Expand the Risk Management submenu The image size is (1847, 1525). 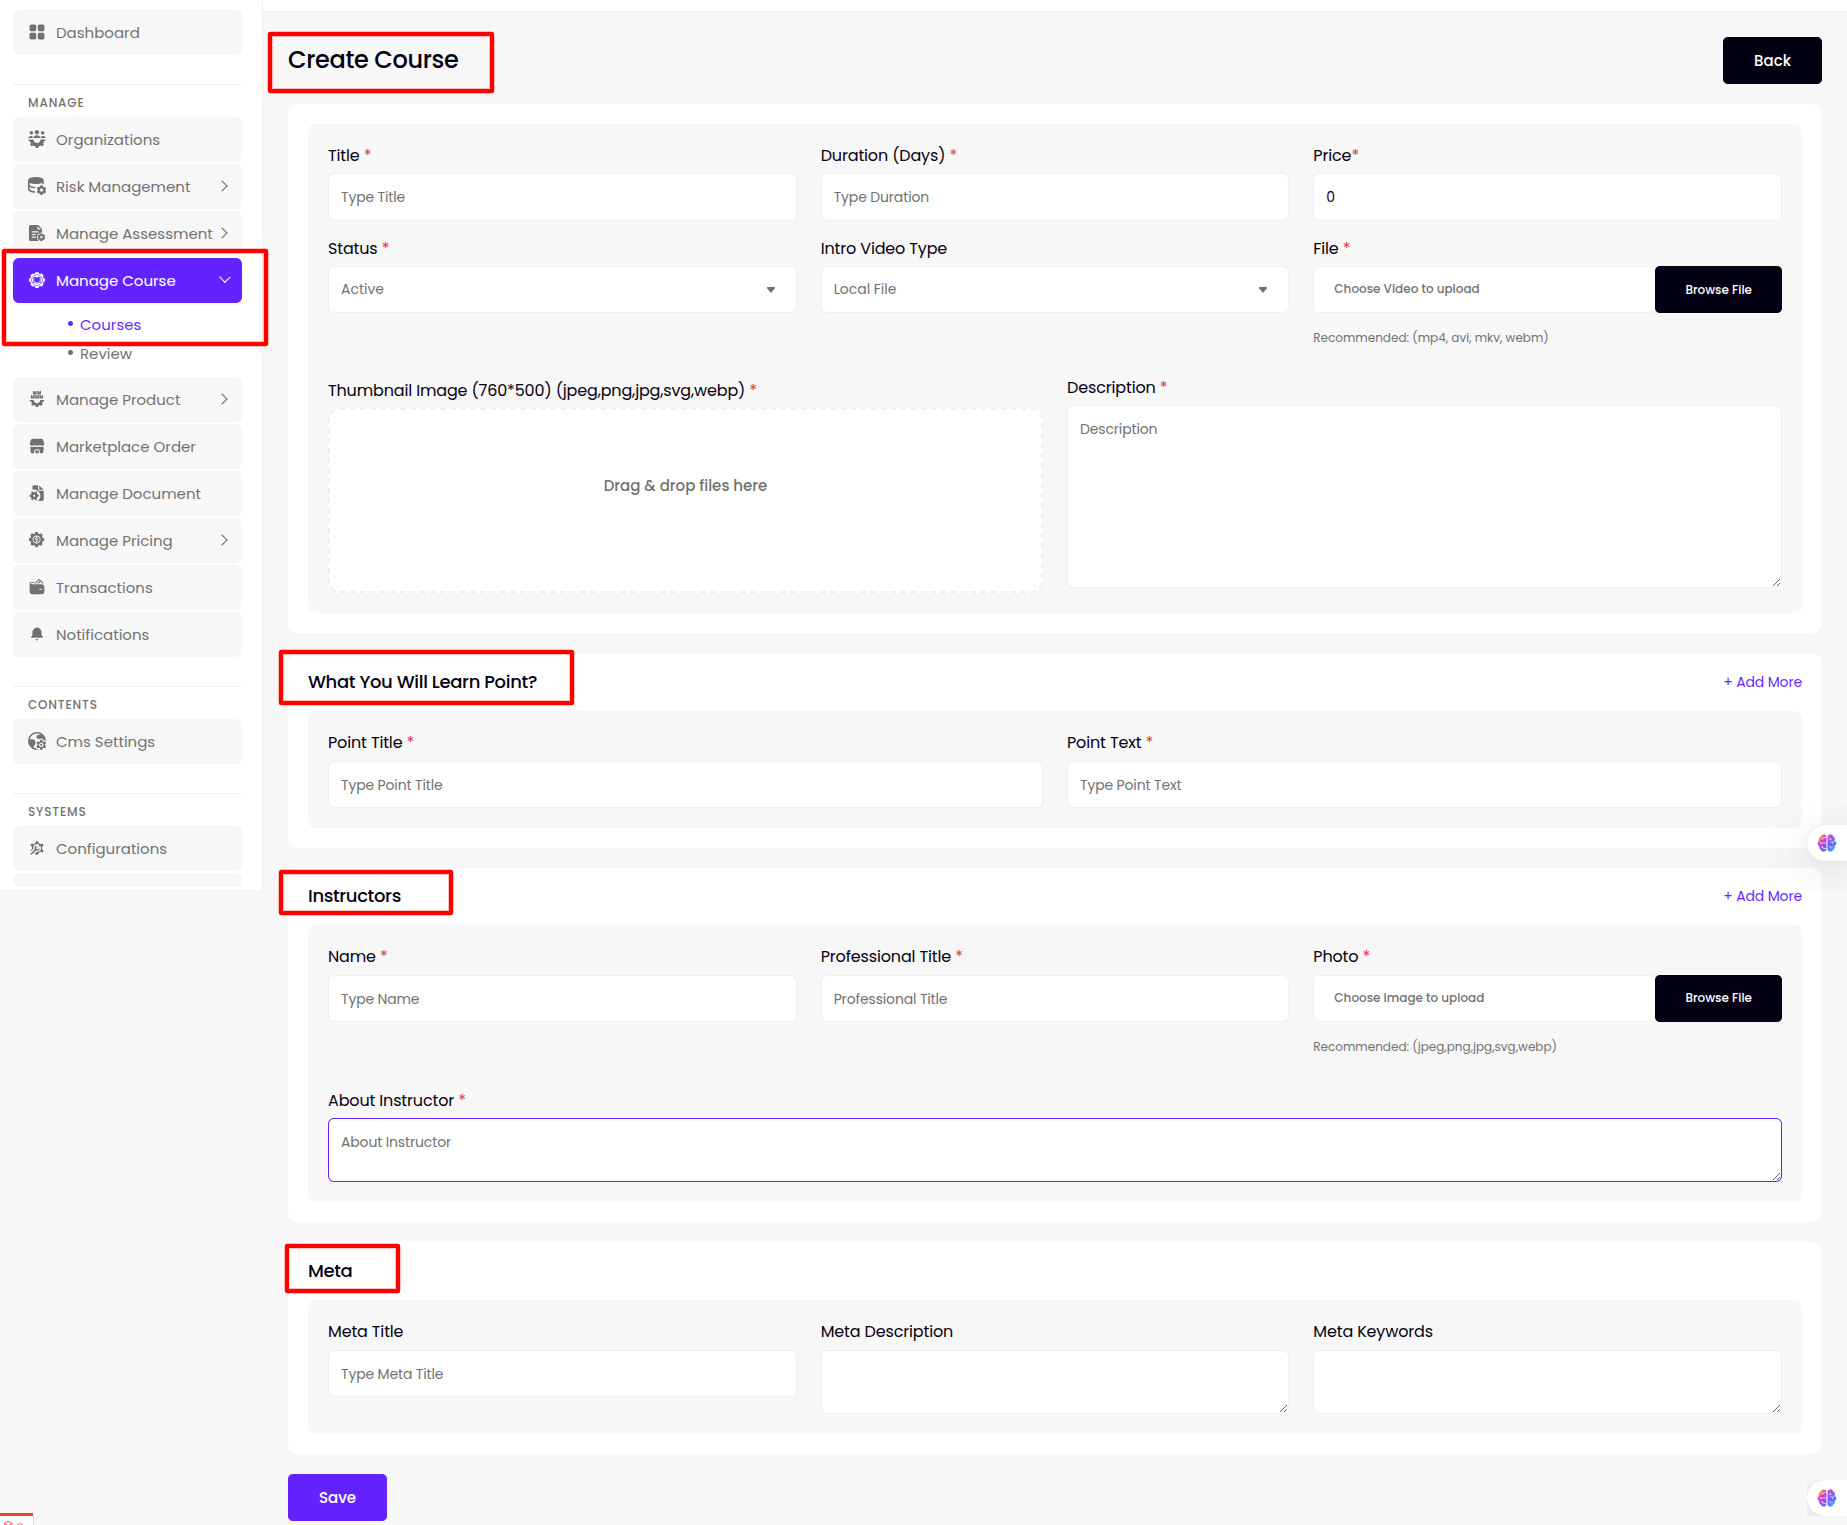coord(224,187)
